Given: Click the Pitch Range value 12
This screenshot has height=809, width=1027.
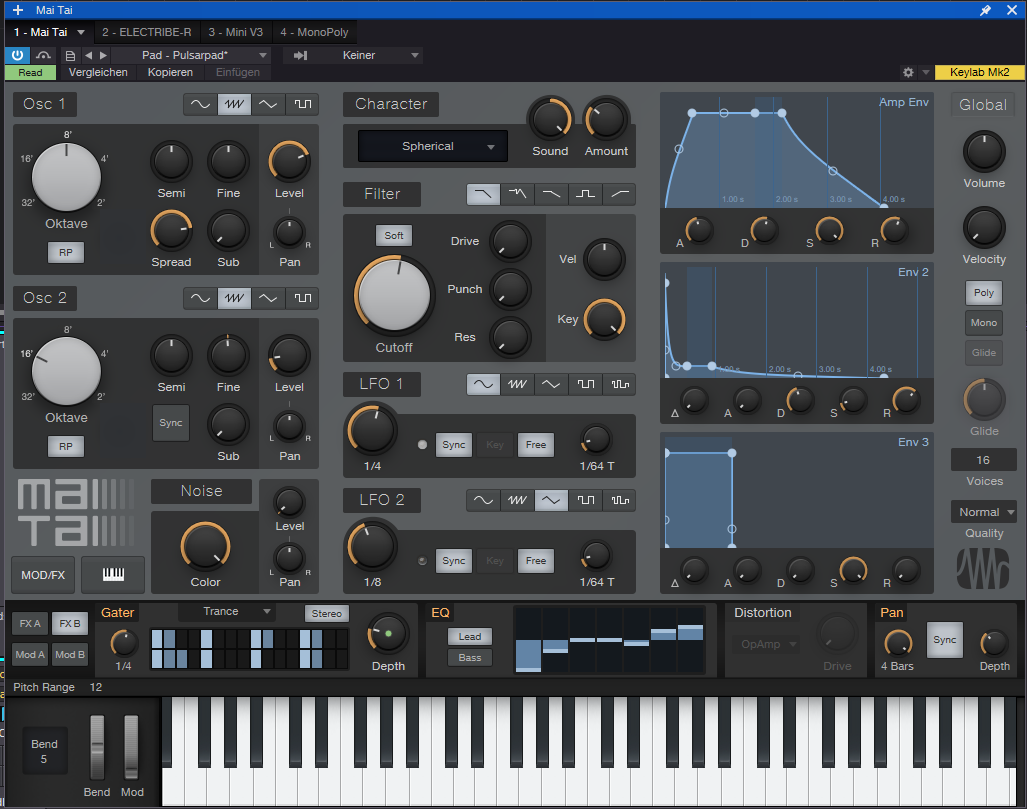Looking at the screenshot, I should coord(96,687).
